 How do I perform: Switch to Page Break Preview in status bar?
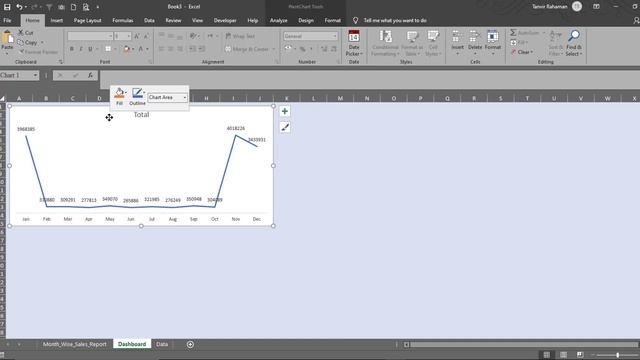(x=580, y=355)
